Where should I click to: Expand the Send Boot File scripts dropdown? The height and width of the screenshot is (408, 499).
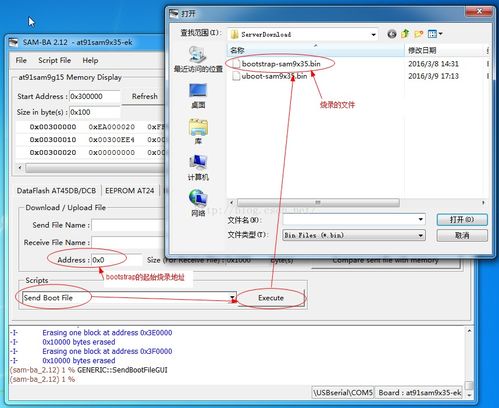click(x=232, y=297)
